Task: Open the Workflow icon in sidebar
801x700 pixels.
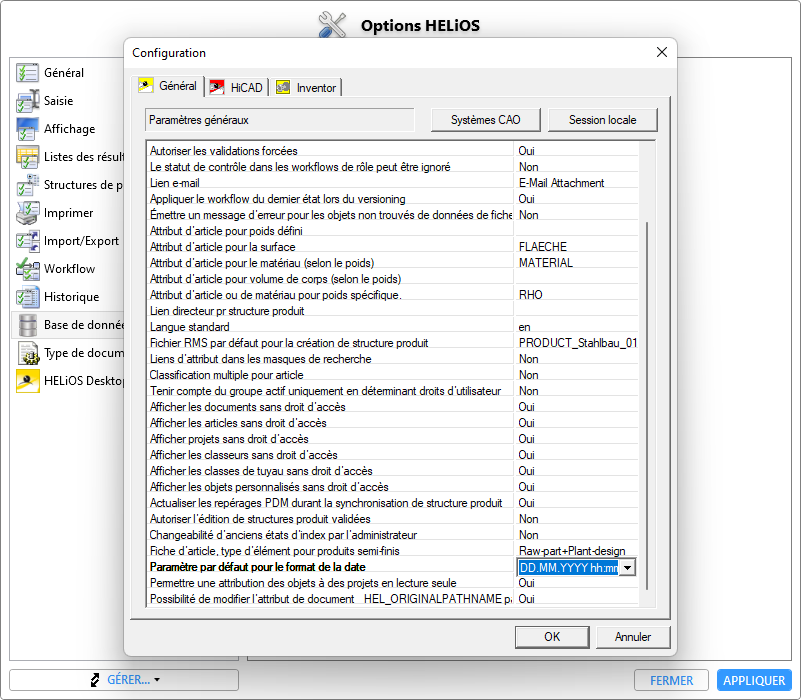Action: click(27, 269)
